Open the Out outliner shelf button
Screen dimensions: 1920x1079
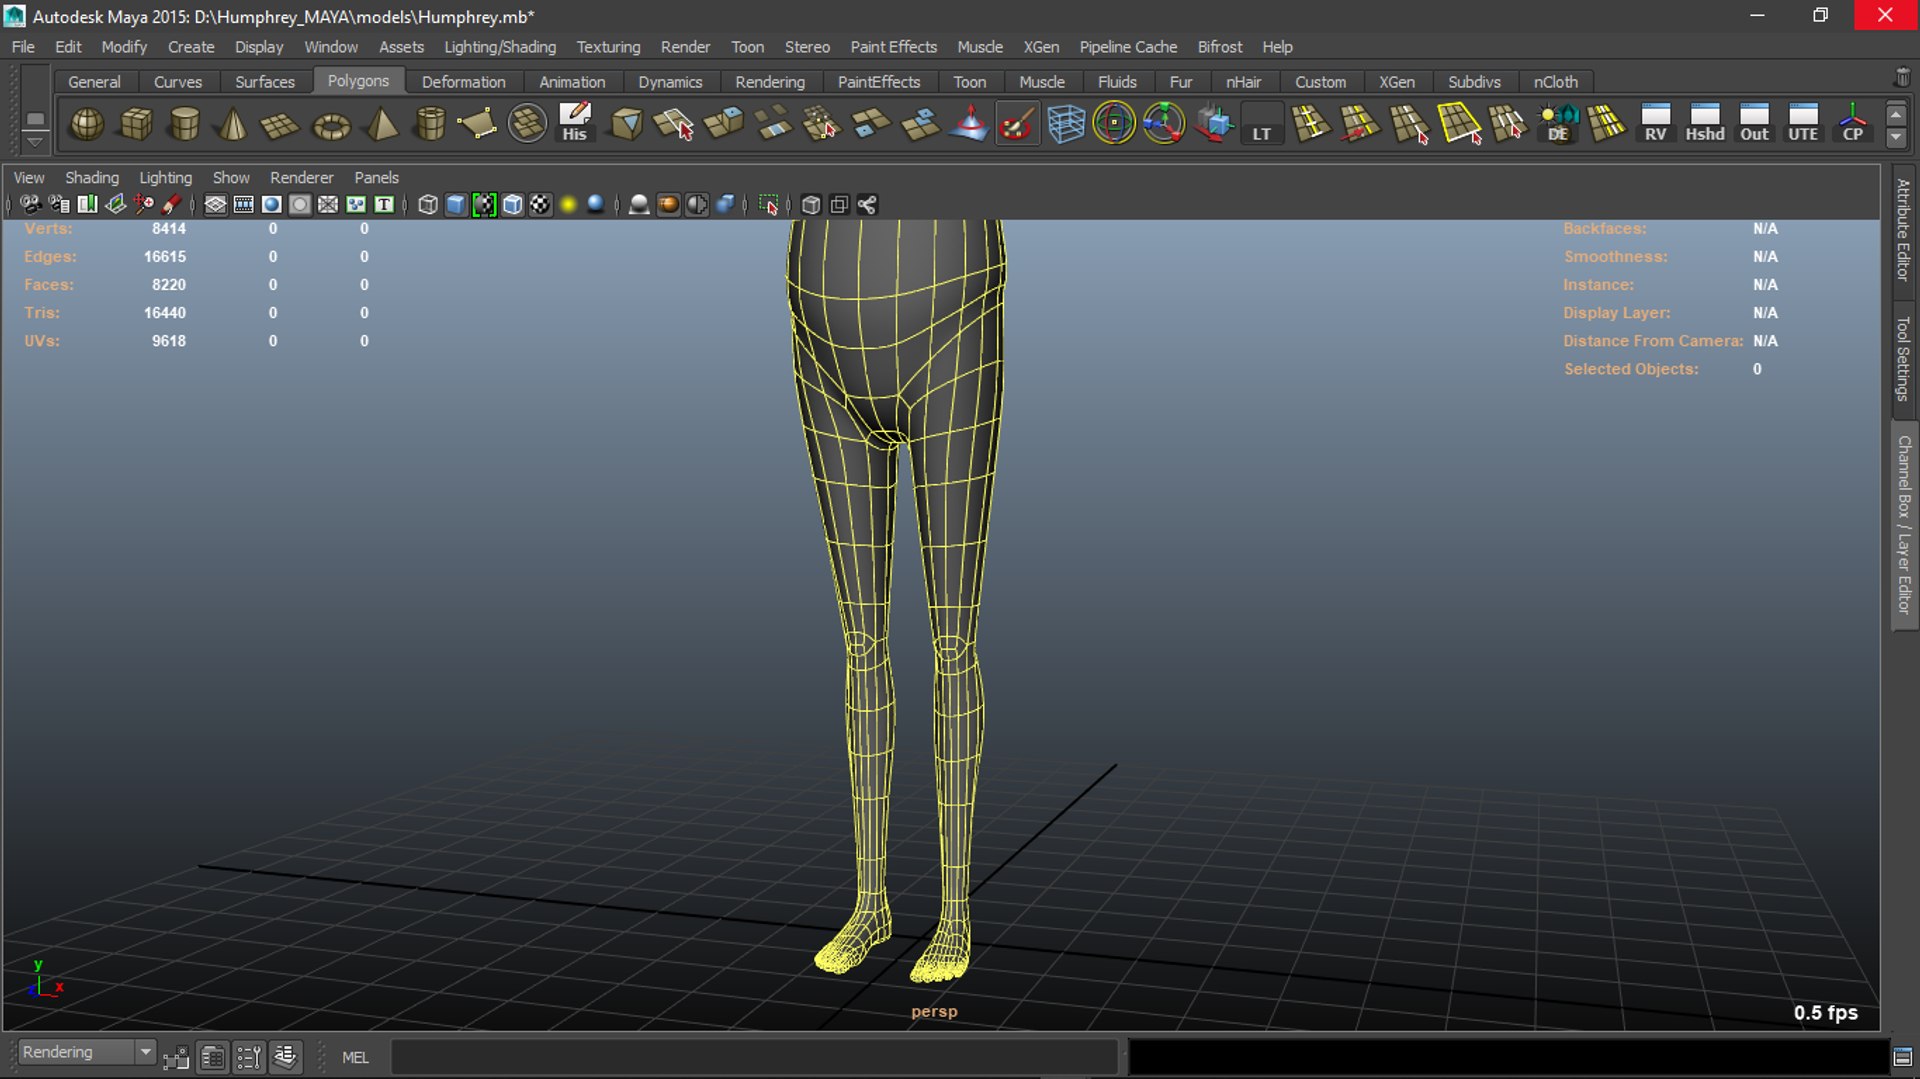coord(1754,124)
